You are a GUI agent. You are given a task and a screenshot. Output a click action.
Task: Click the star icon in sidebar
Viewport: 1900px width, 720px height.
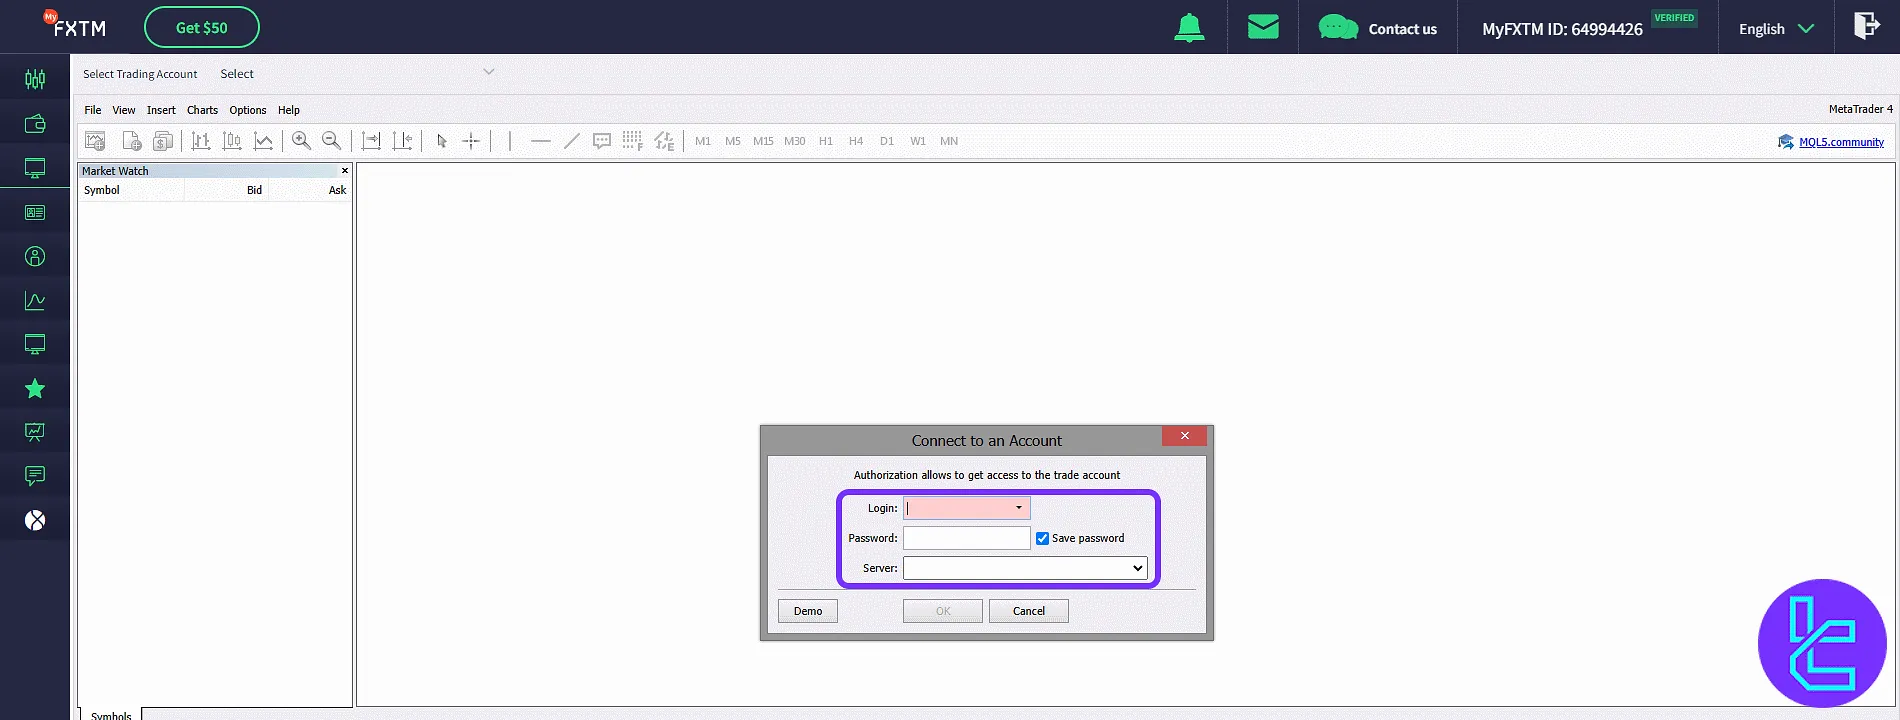(35, 389)
